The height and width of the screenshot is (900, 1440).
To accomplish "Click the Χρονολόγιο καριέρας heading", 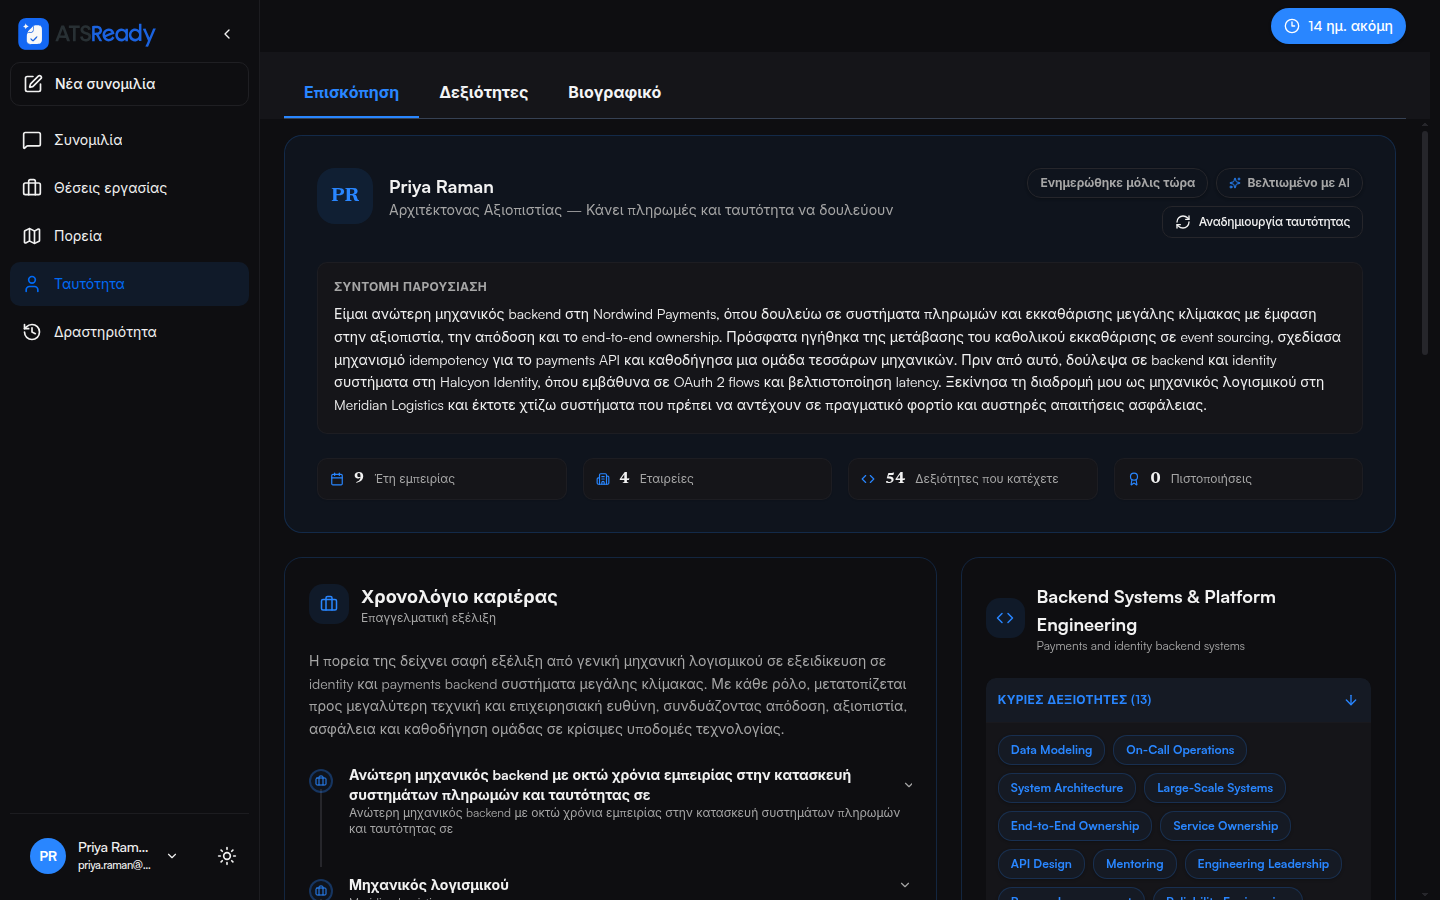I will pyautogui.click(x=459, y=597).
